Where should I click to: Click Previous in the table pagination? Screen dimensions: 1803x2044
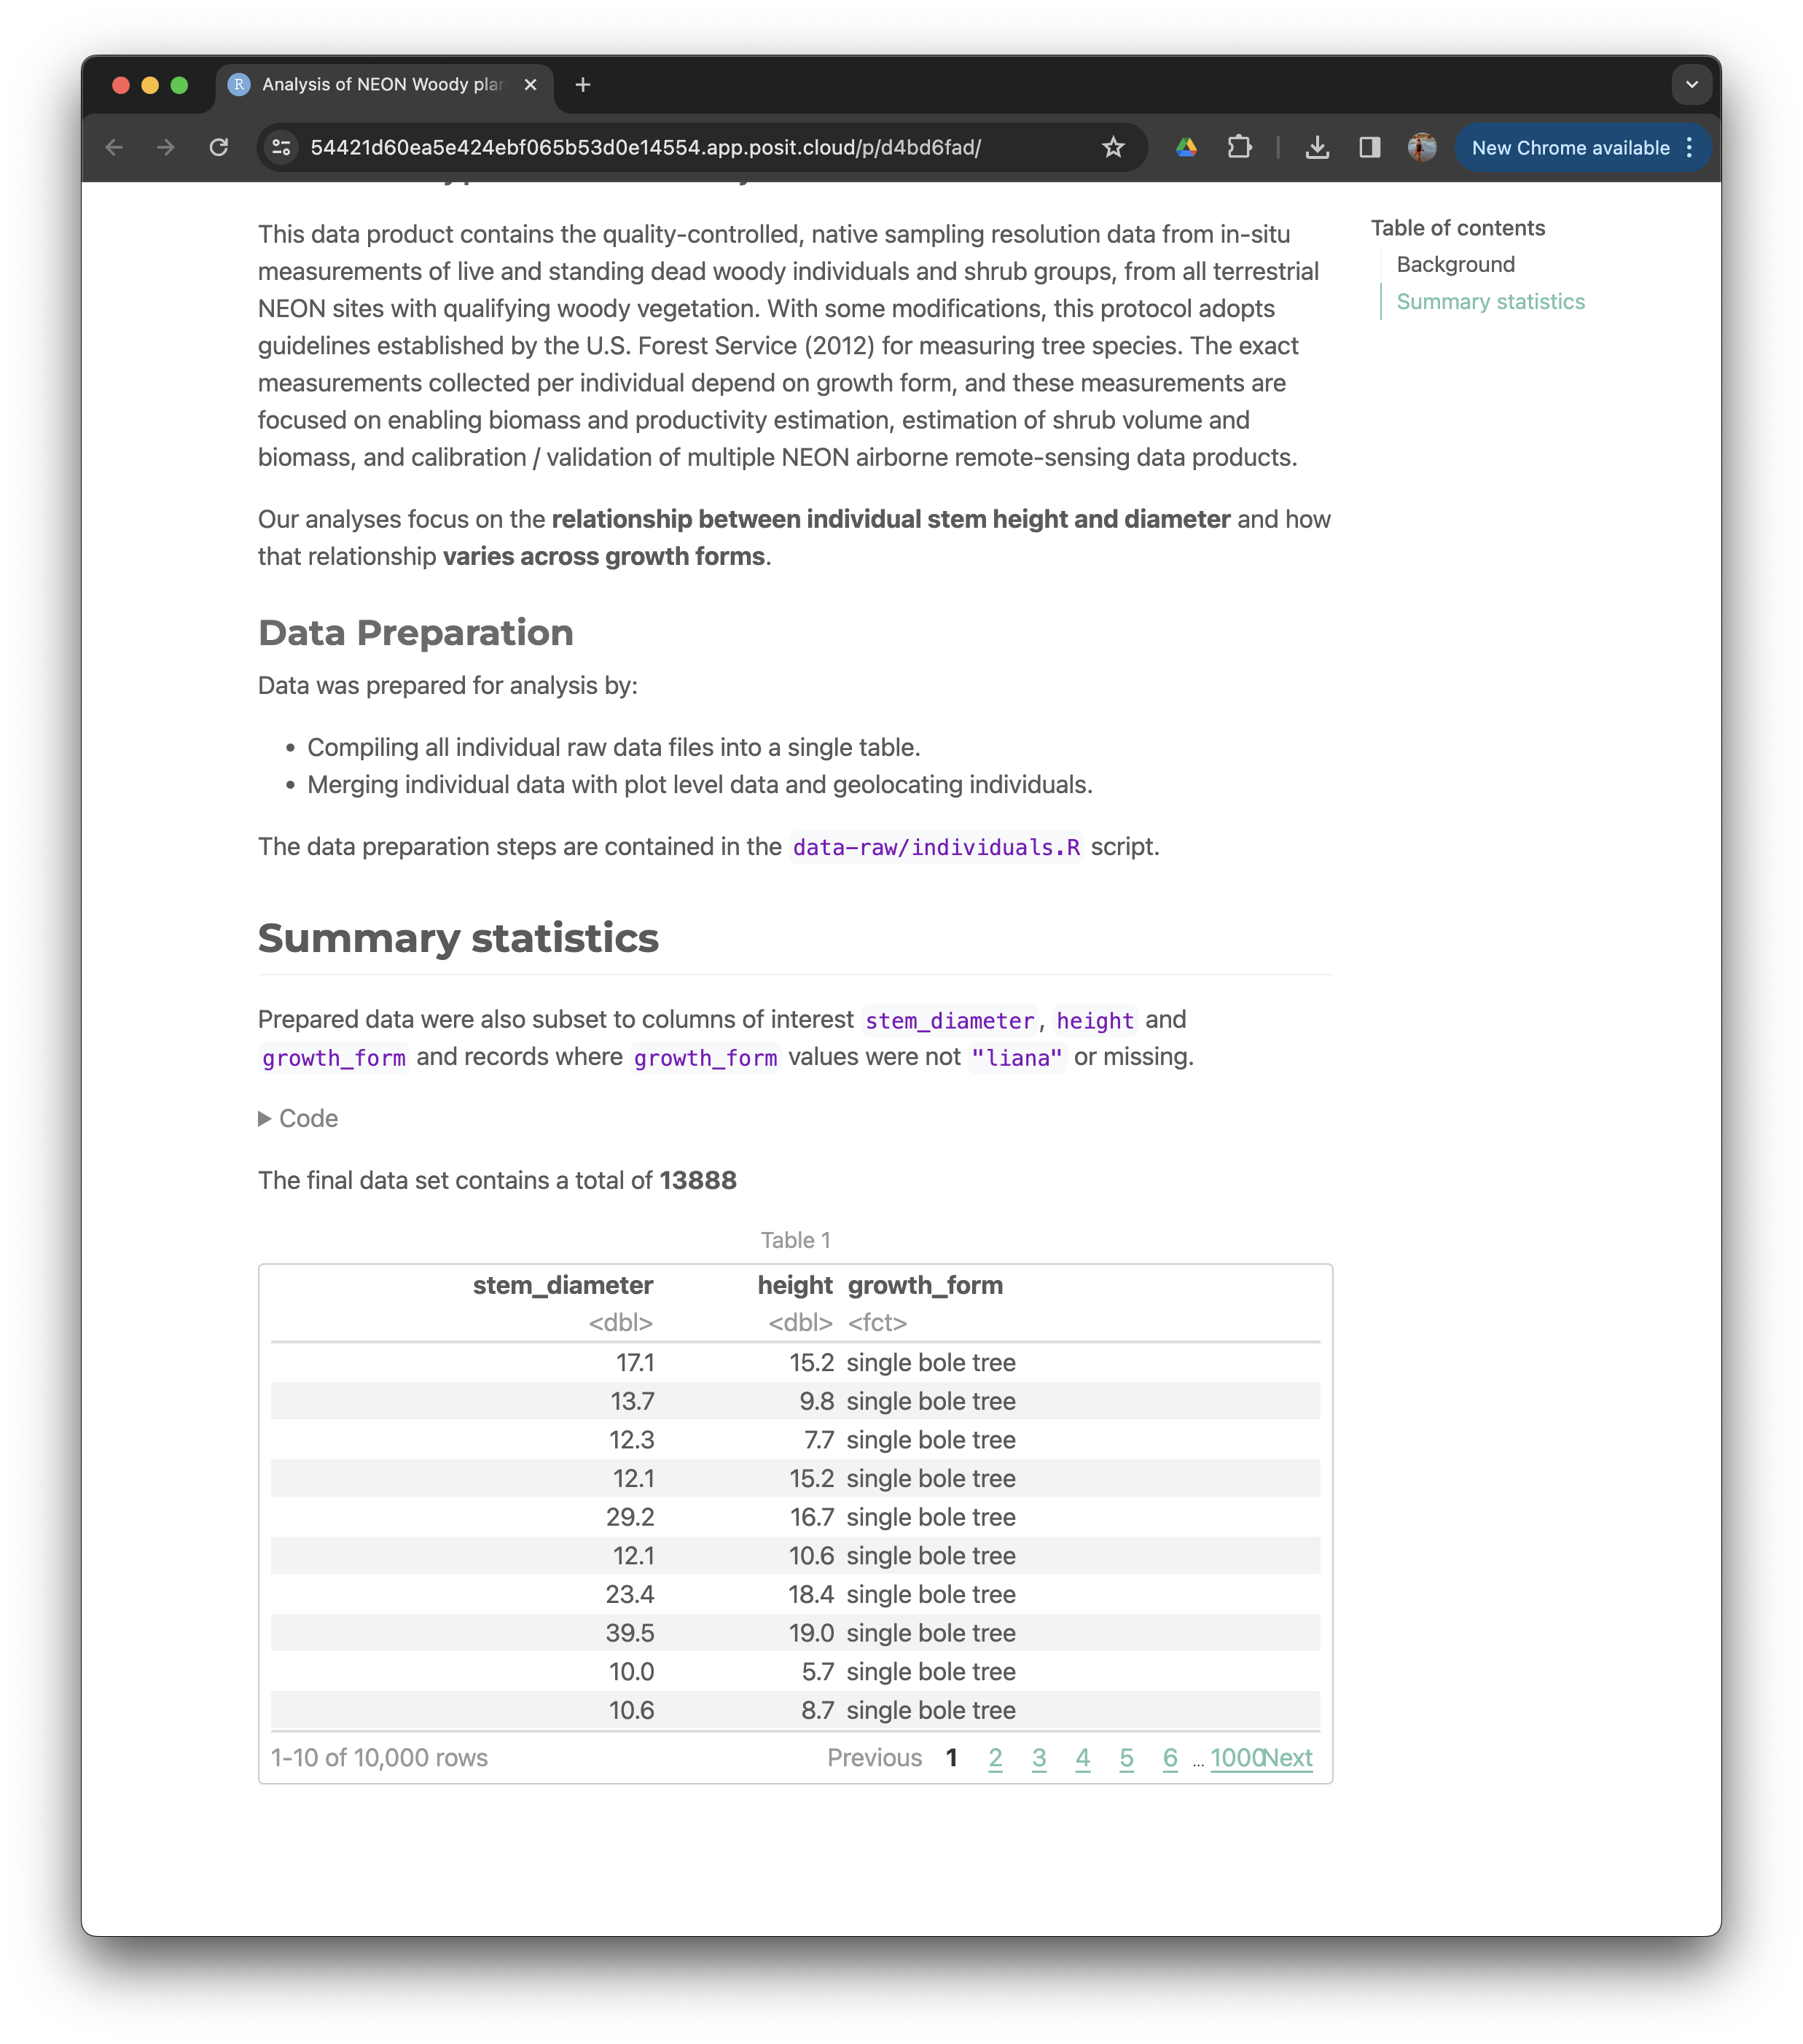pos(874,1758)
